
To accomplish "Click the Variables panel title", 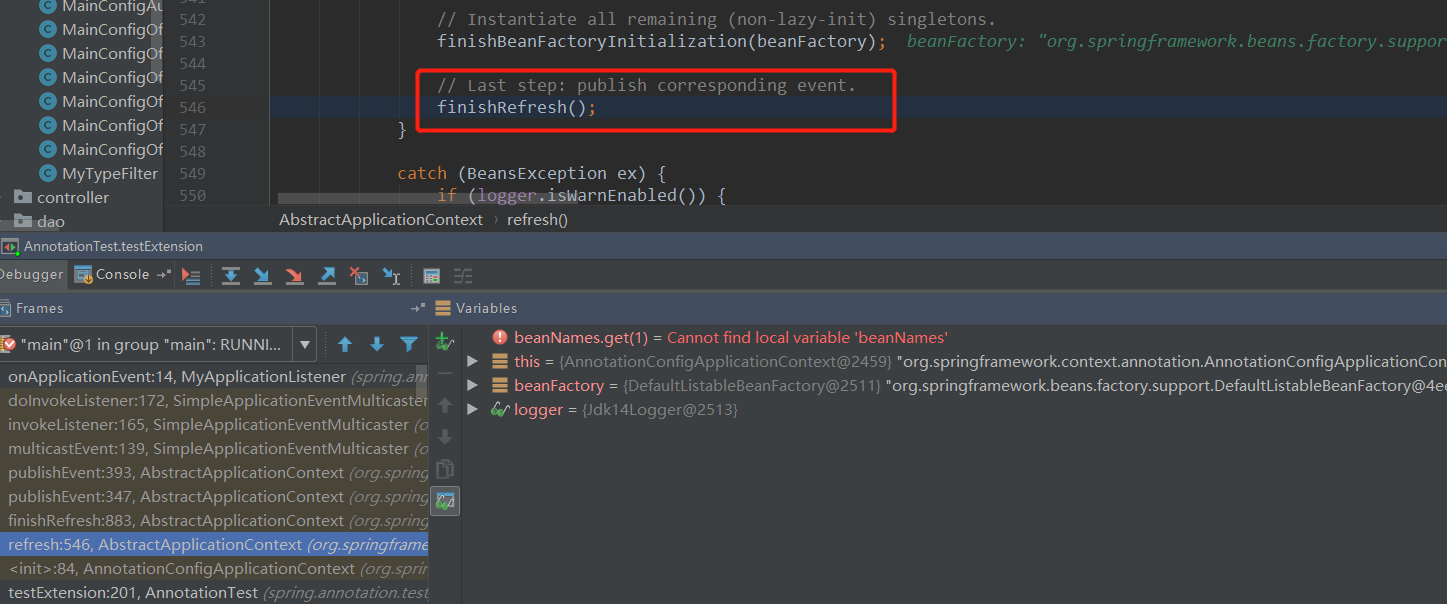I will [486, 308].
